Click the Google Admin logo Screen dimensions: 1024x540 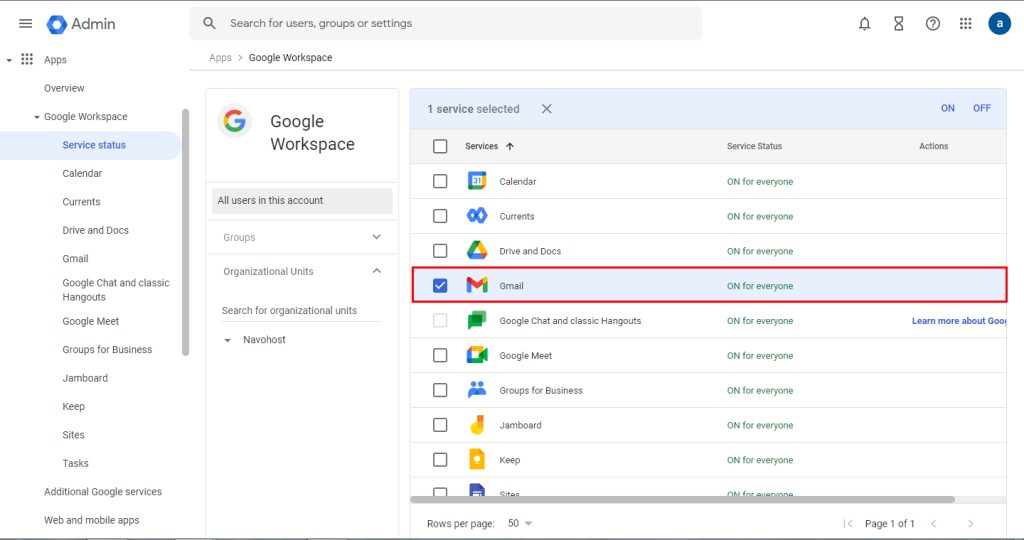(81, 24)
